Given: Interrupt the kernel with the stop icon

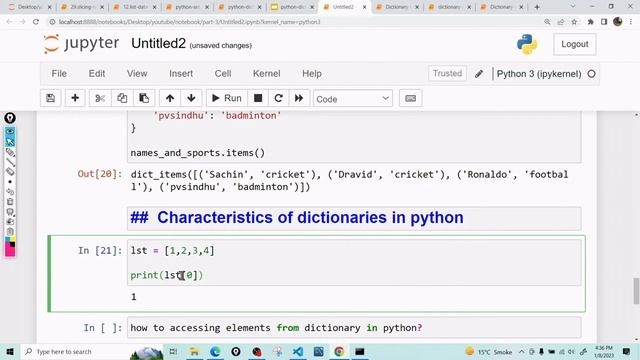Looking at the screenshot, I should 258,98.
